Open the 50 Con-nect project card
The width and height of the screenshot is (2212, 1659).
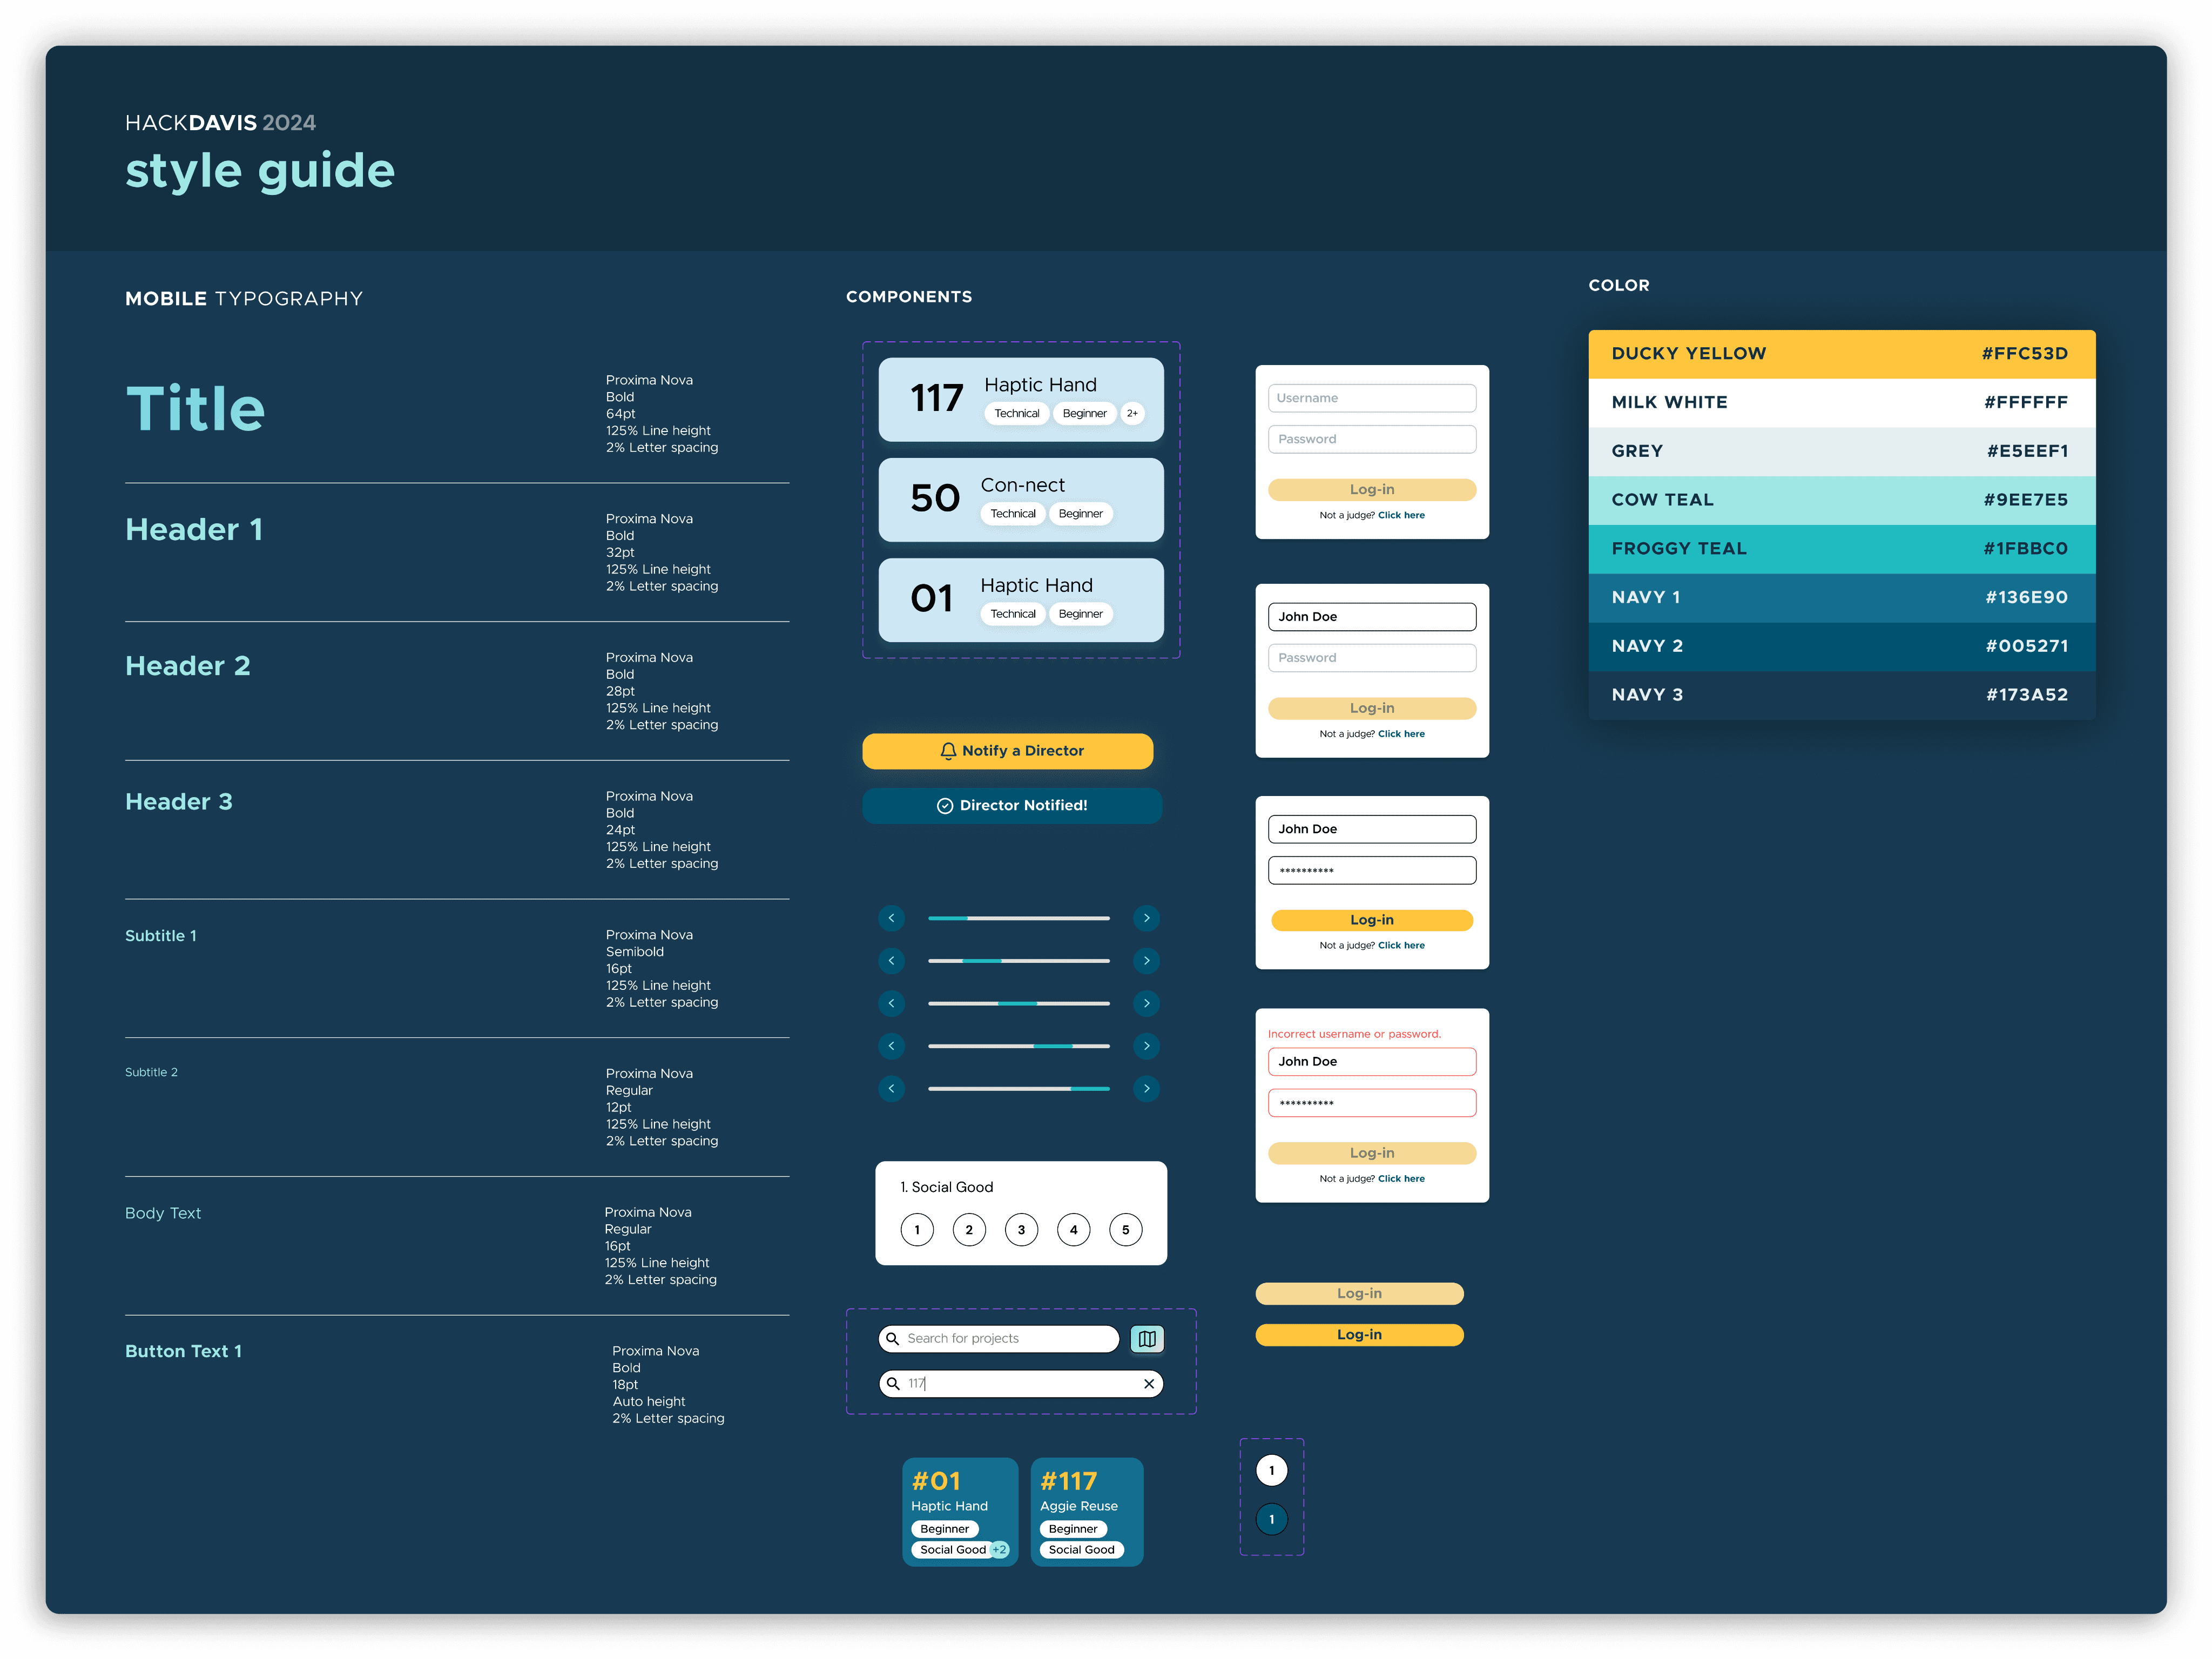point(1020,499)
